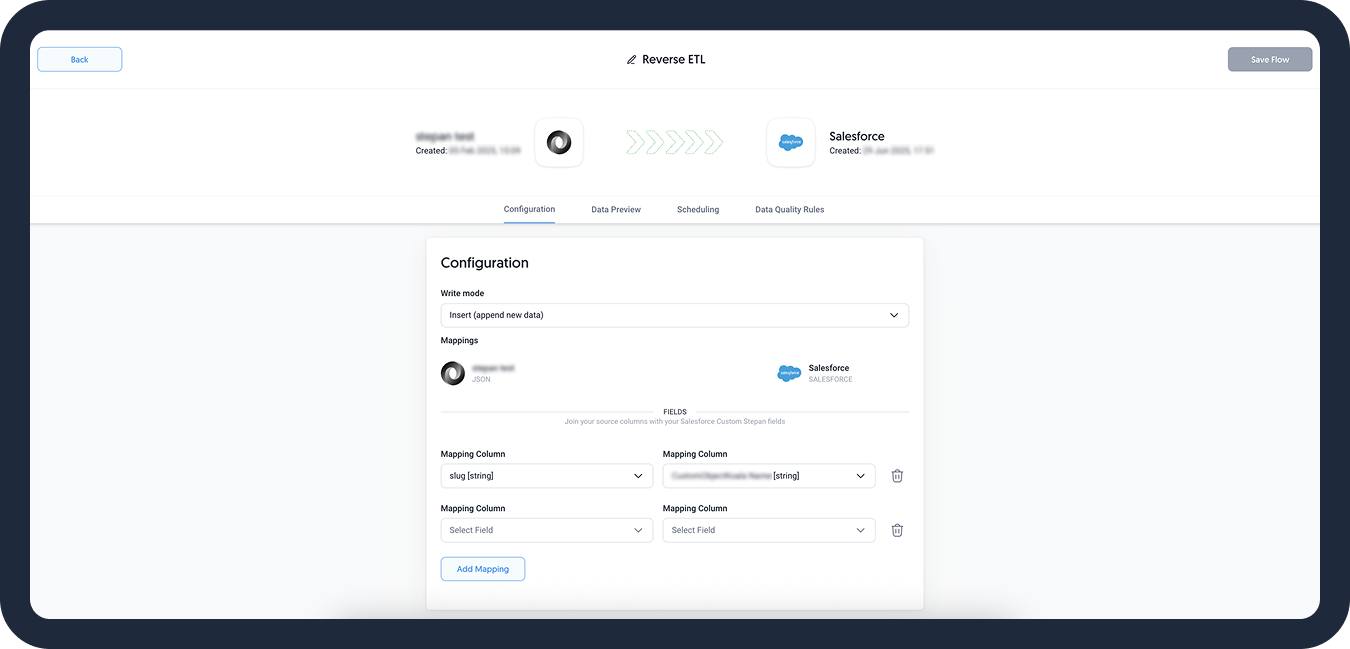Delete the slug [string] mapping row
1350x649 pixels.
point(897,476)
